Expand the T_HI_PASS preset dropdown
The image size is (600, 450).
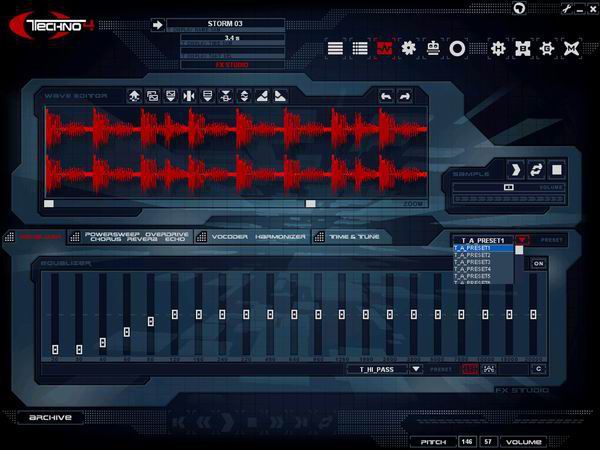pyautogui.click(x=415, y=369)
